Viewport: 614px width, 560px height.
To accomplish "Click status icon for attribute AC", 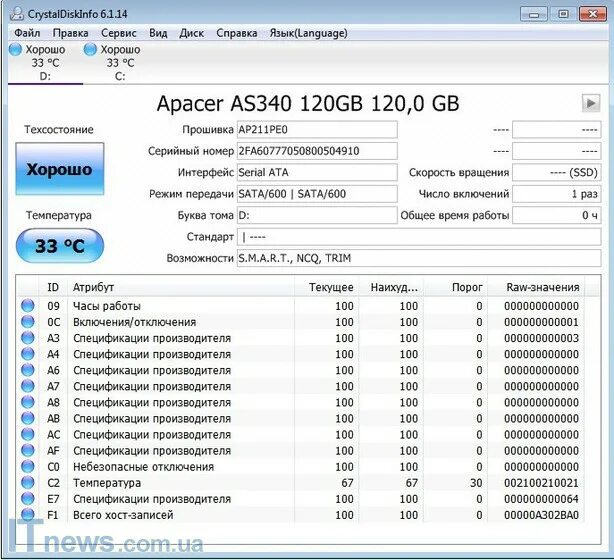I will click(x=27, y=434).
